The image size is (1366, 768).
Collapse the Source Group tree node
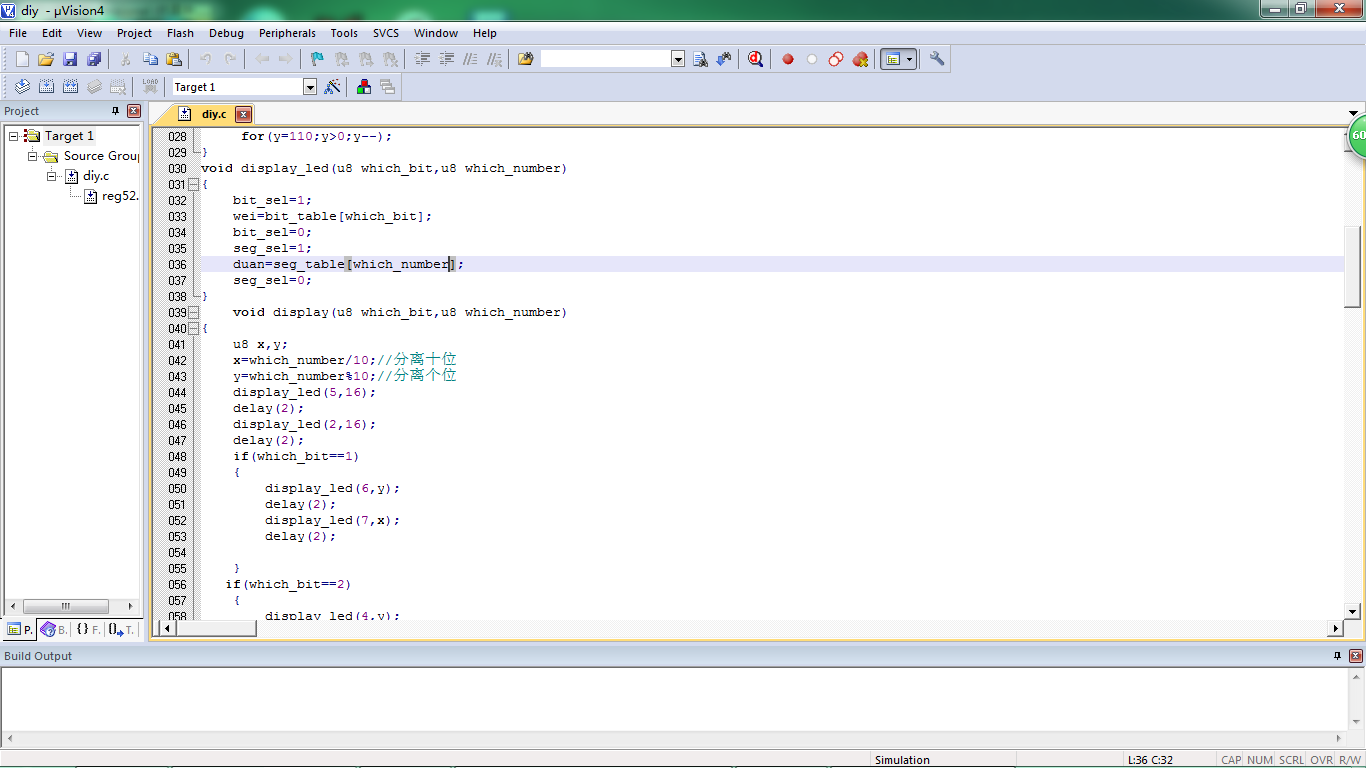pos(32,156)
